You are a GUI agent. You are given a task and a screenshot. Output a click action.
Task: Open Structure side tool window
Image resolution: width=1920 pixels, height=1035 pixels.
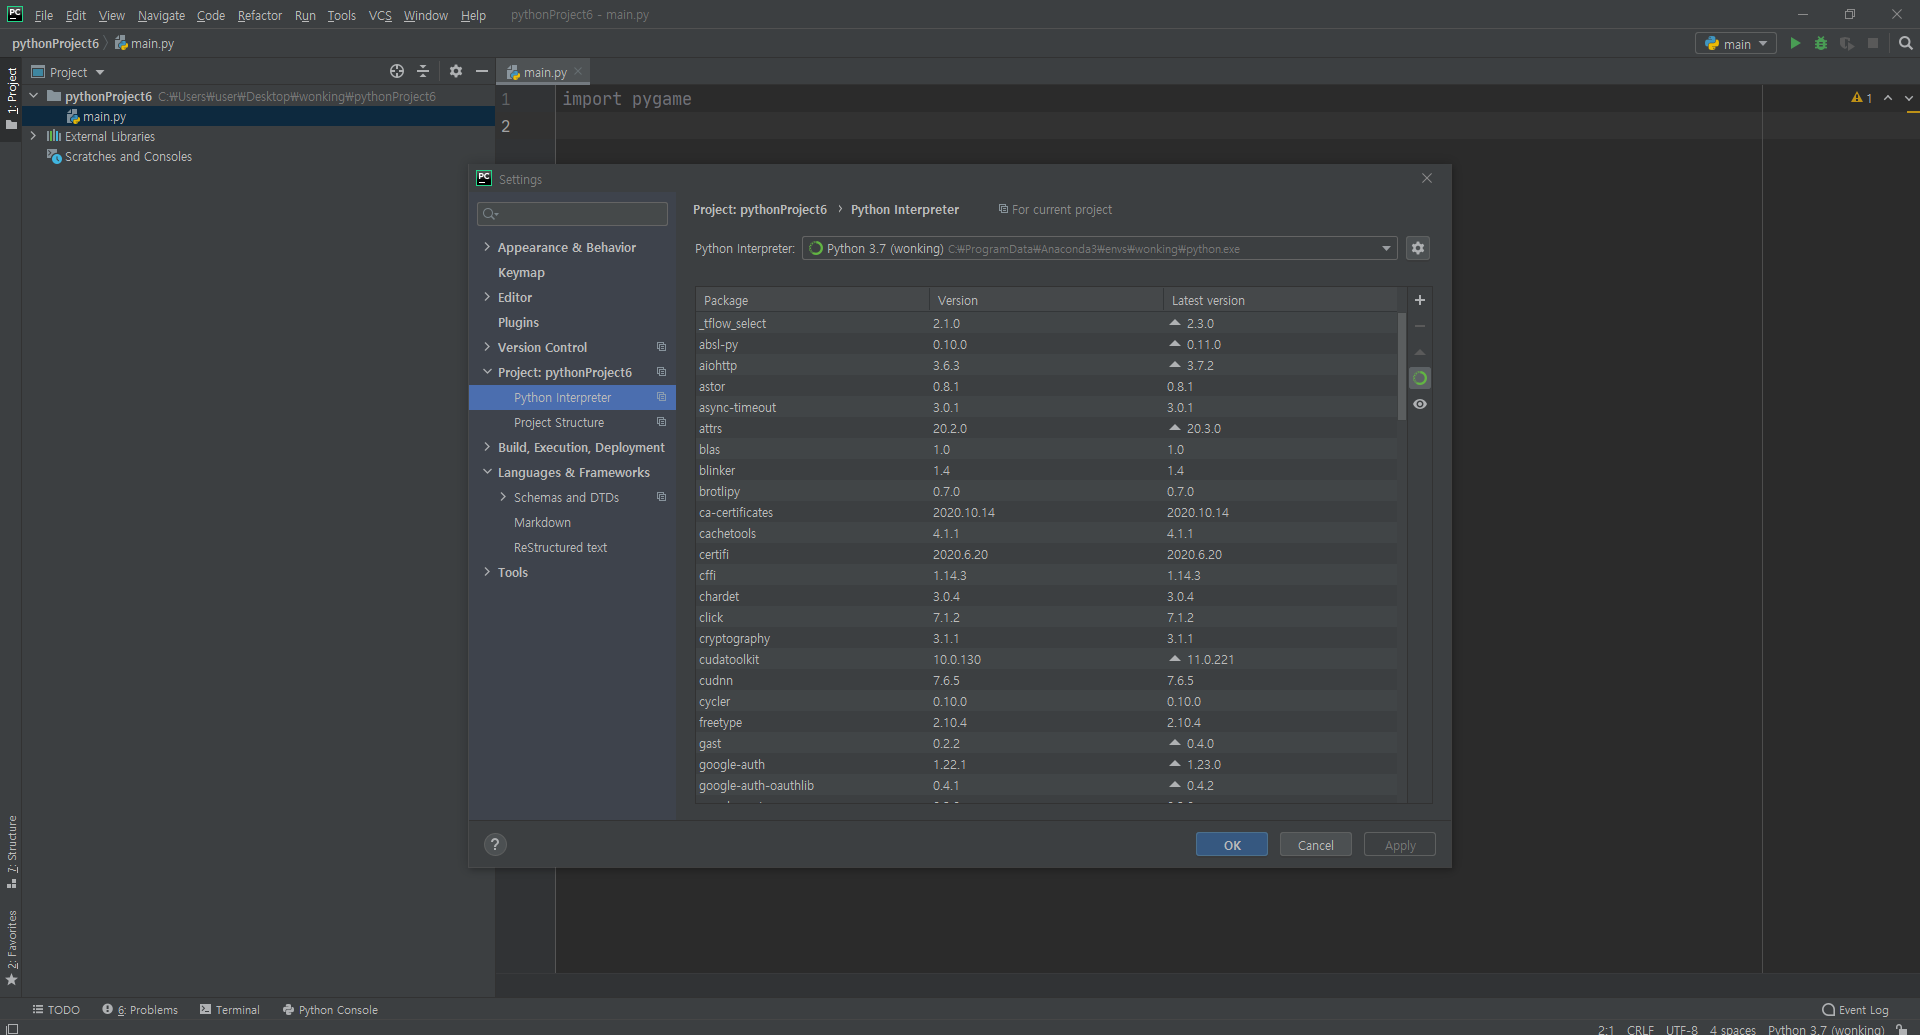coord(12,852)
